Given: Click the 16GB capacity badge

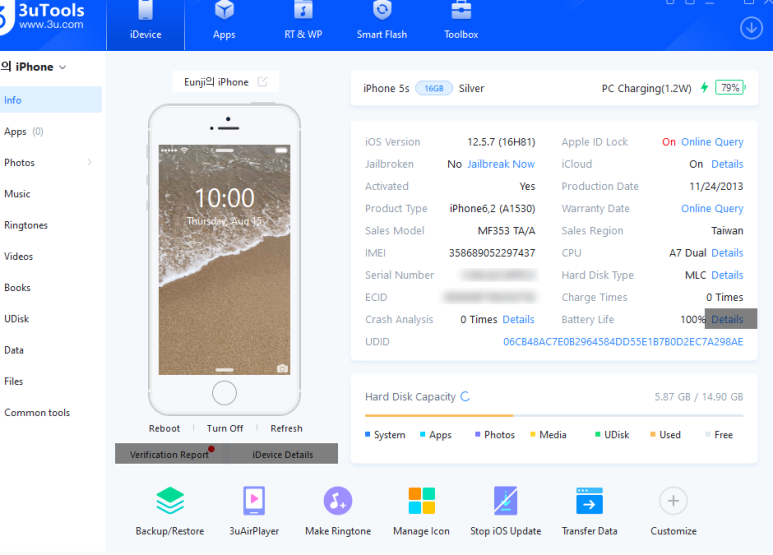Looking at the screenshot, I should click(434, 88).
